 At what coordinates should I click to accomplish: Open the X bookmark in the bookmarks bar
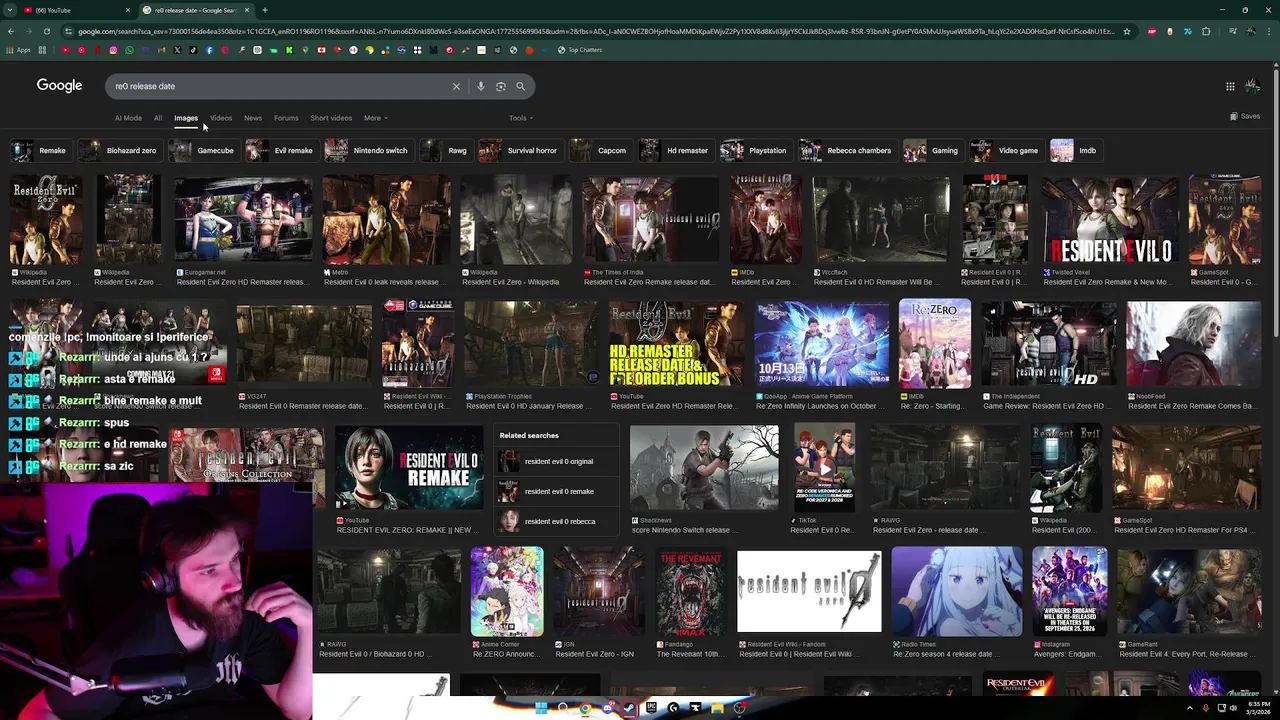tap(177, 50)
